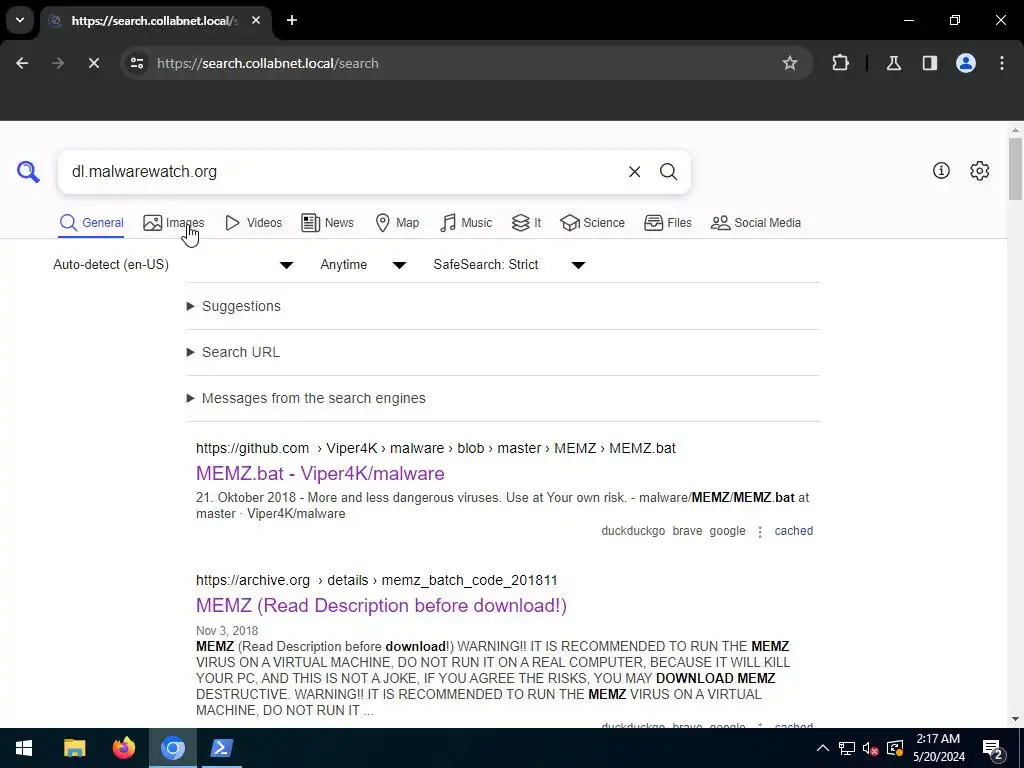Open Chrome Labs flask icon

[893, 63]
